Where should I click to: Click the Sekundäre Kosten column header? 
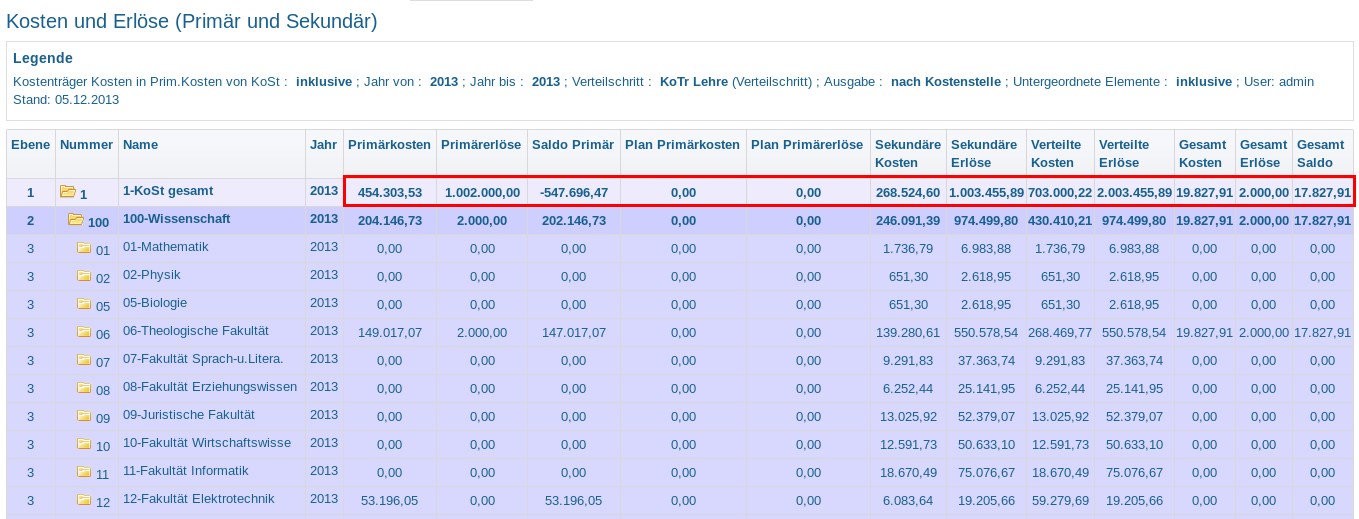tap(908, 154)
